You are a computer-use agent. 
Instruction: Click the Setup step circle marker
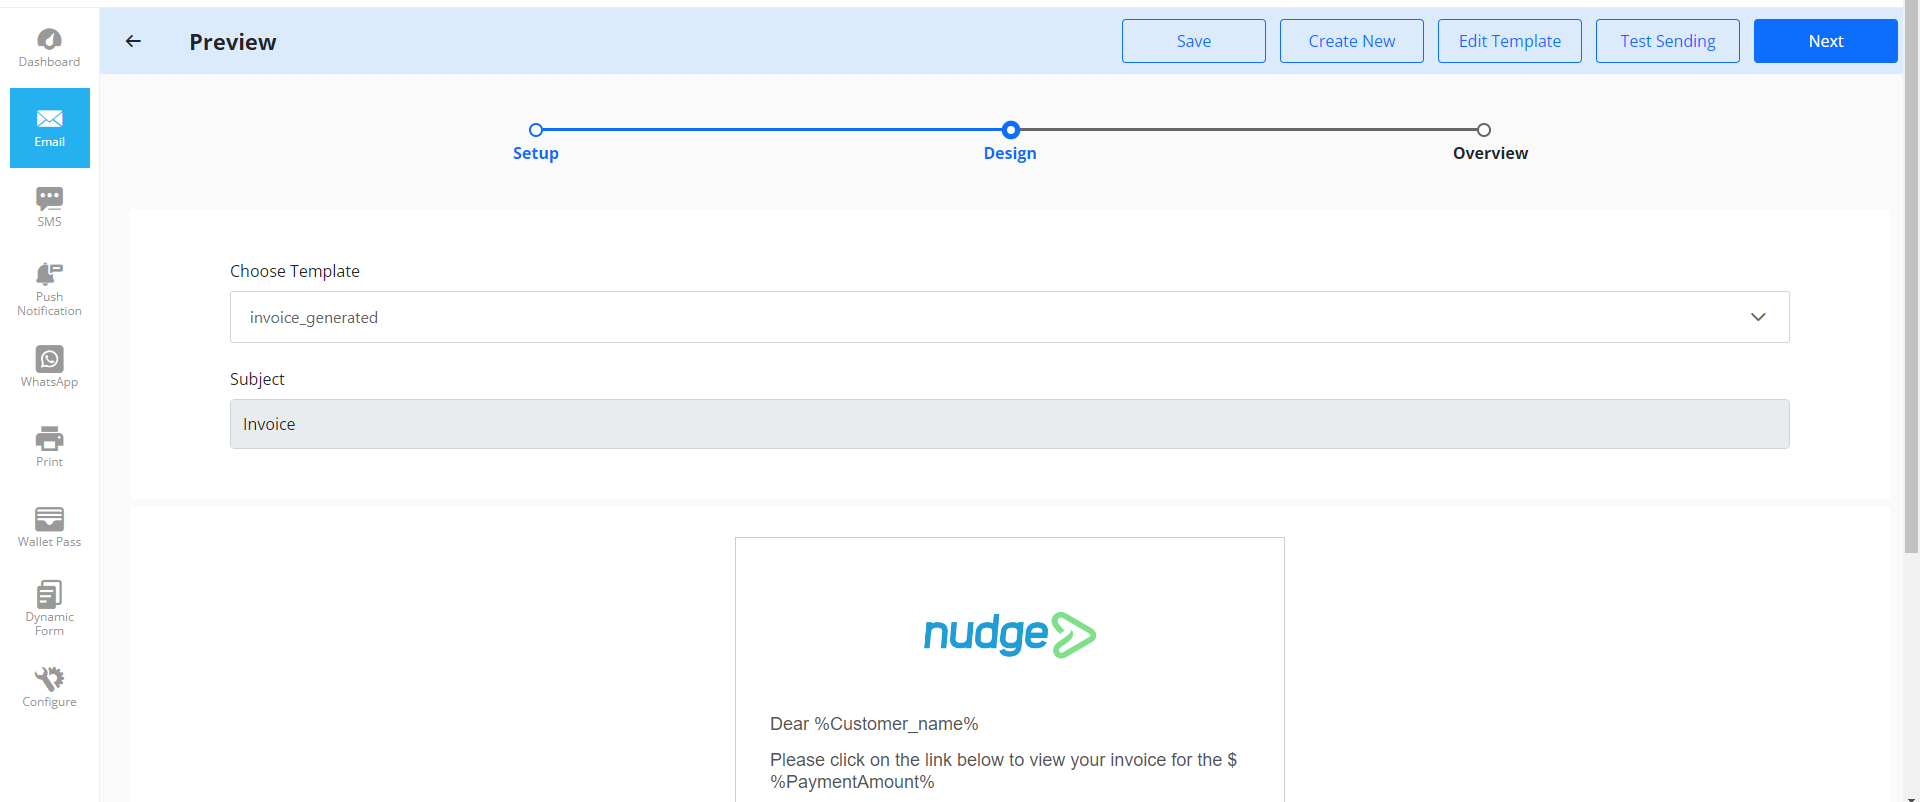[x=536, y=130]
